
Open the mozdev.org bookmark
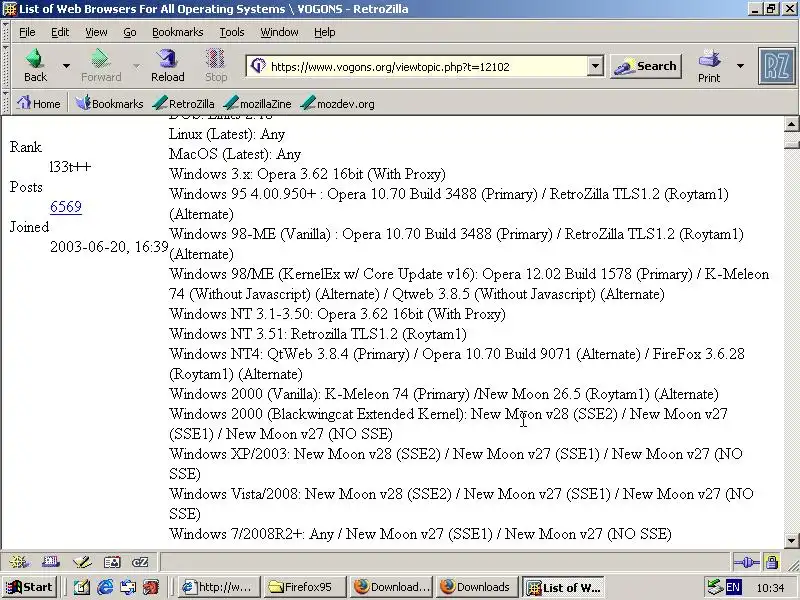[x=337, y=104]
